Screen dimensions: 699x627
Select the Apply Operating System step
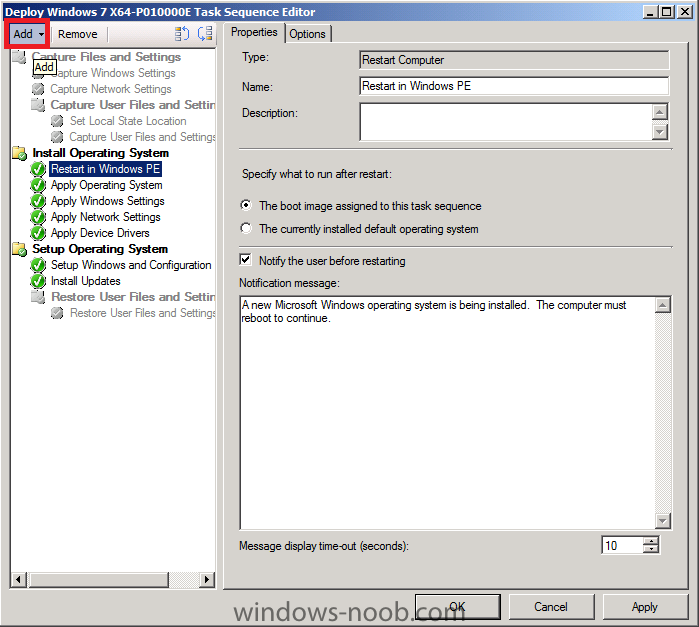click(107, 185)
